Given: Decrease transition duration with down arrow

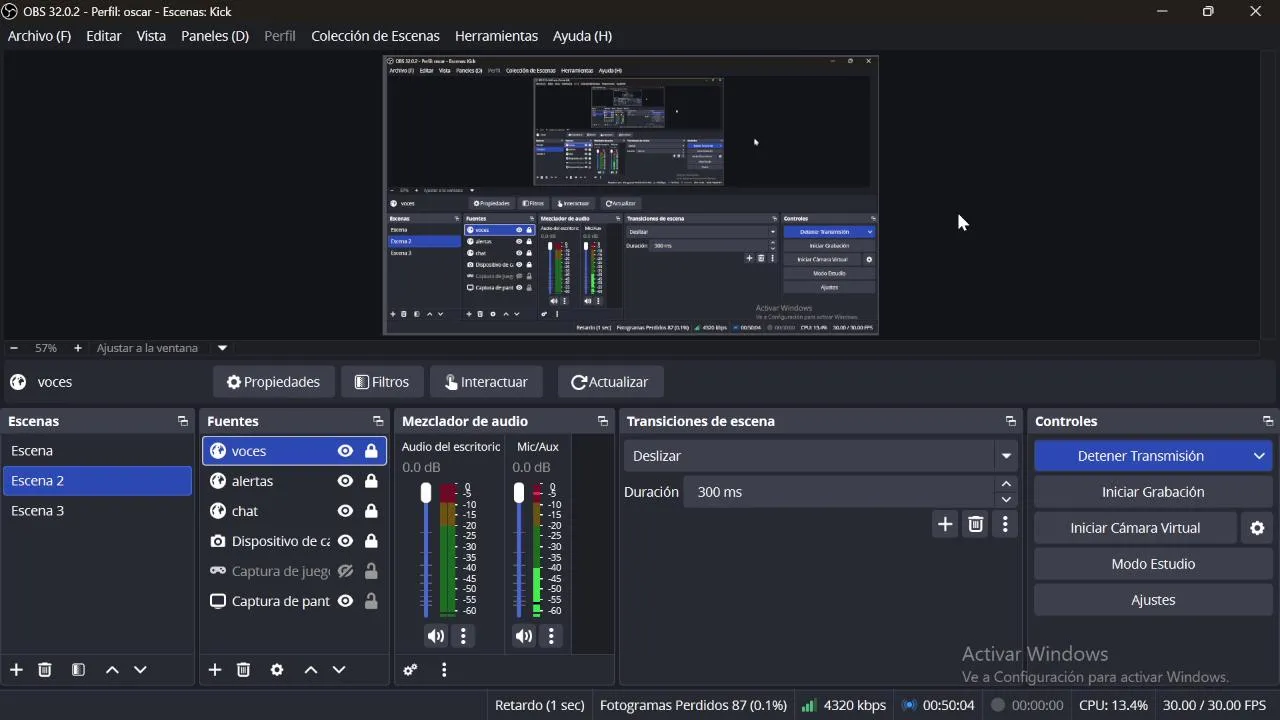Looking at the screenshot, I should (1006, 499).
